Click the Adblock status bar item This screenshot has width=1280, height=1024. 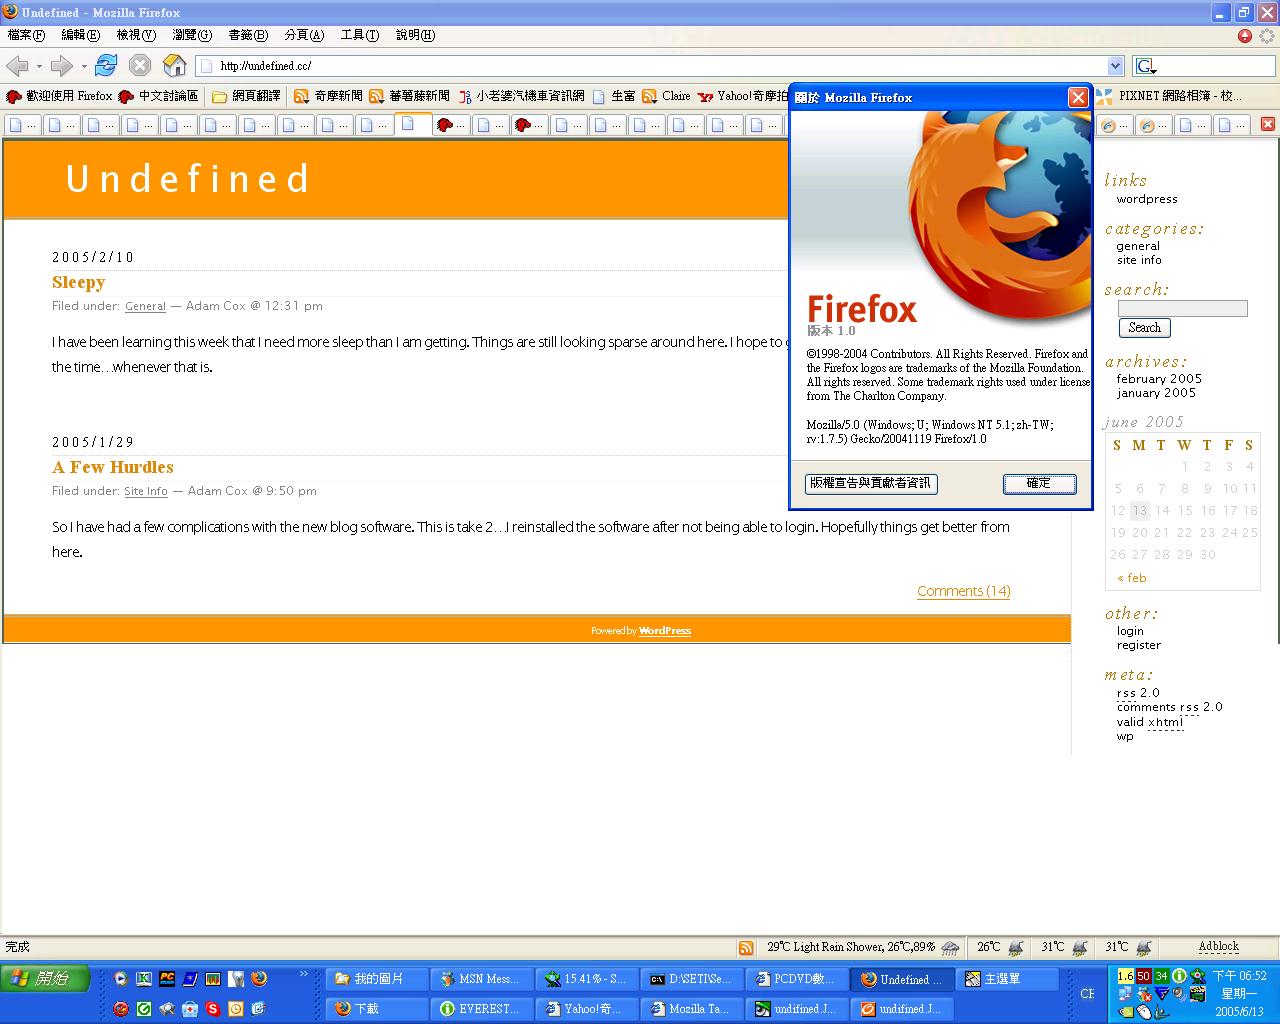(1218, 947)
